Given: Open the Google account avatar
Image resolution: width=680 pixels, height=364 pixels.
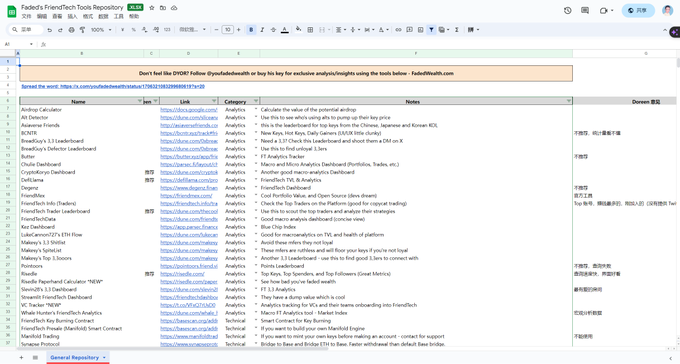Looking at the screenshot, I should coord(667,10).
